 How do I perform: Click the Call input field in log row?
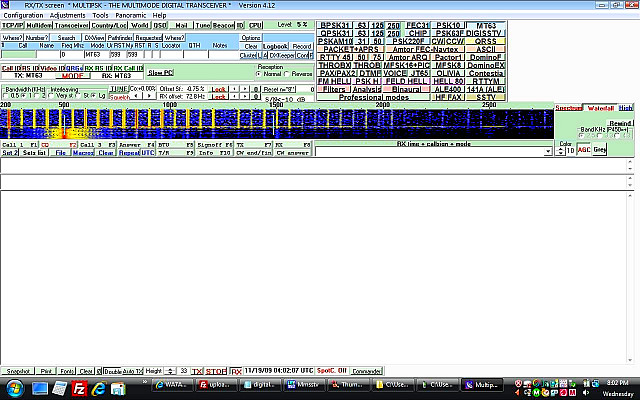point(19,54)
